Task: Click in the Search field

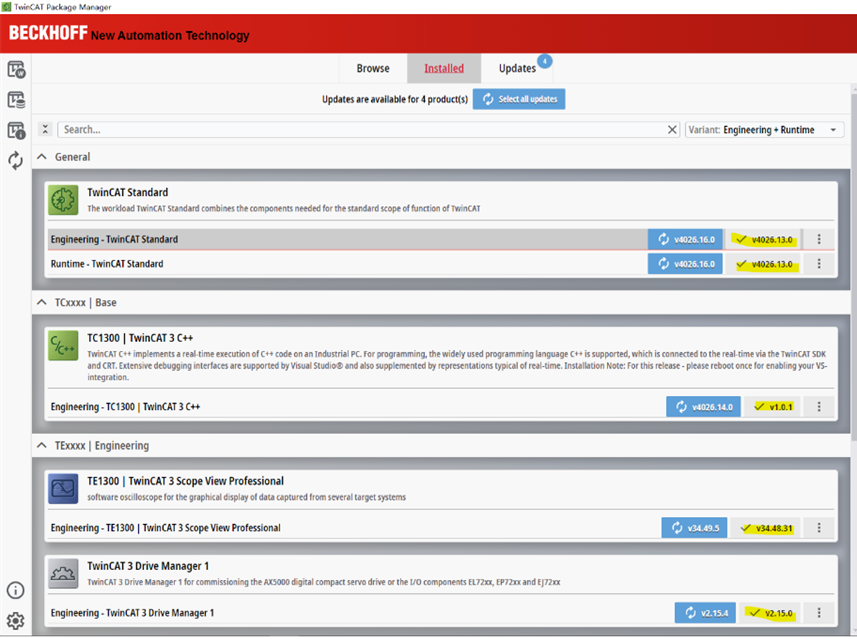Action: (360, 130)
